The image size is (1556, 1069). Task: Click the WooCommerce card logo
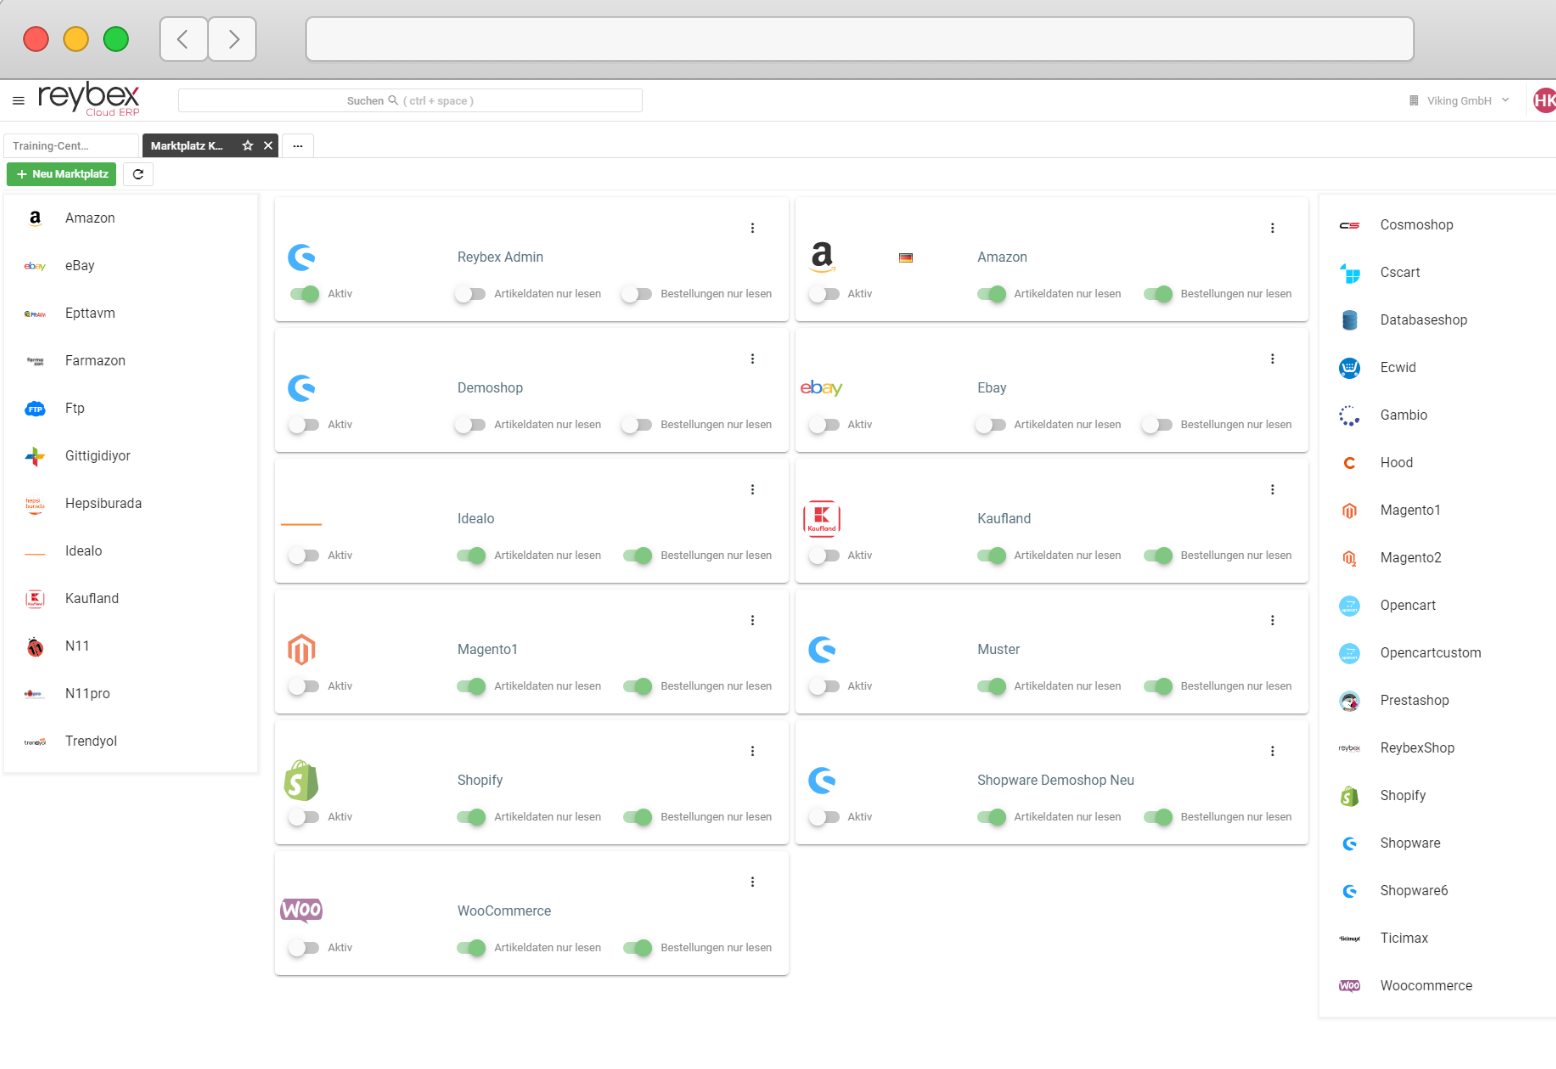click(x=301, y=910)
